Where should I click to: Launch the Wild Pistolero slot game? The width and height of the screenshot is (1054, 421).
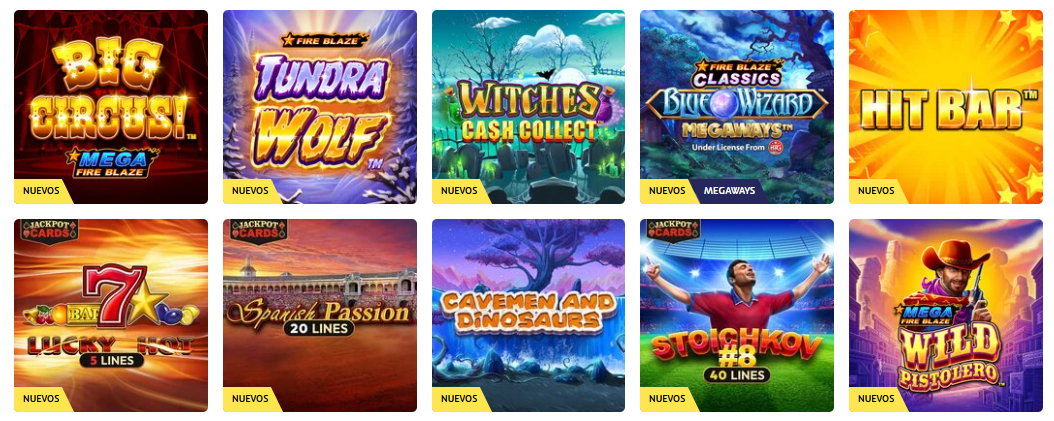point(946,315)
